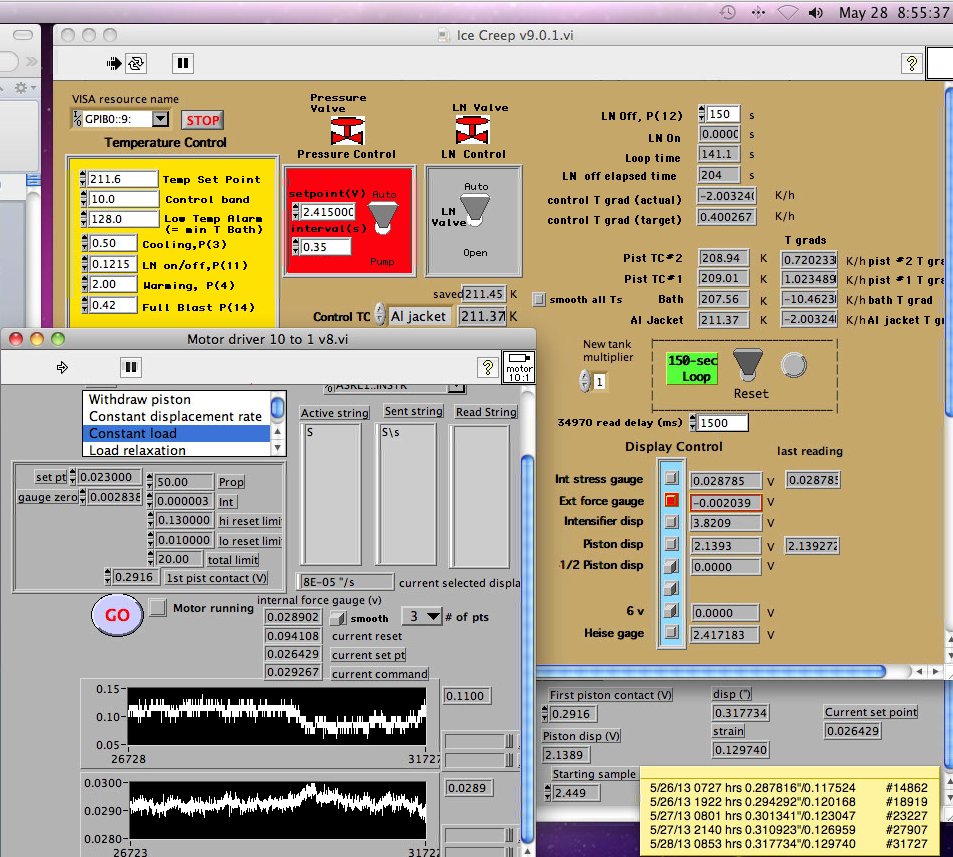Toggle the Pressure Control Auto/Pump switch
The height and width of the screenshot is (857, 953).
tap(382, 215)
